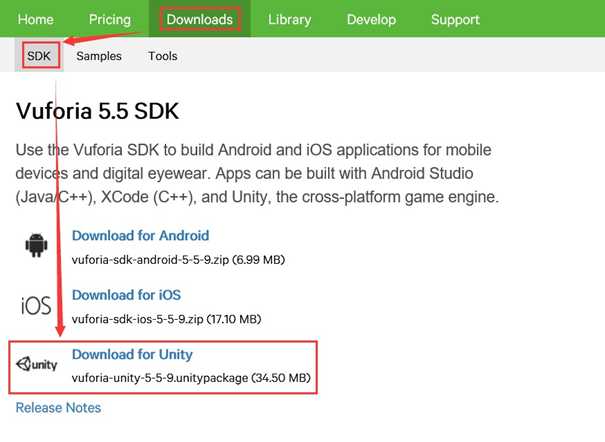Click the Unity logo icon
This screenshot has height=442, width=605.
tap(37, 364)
